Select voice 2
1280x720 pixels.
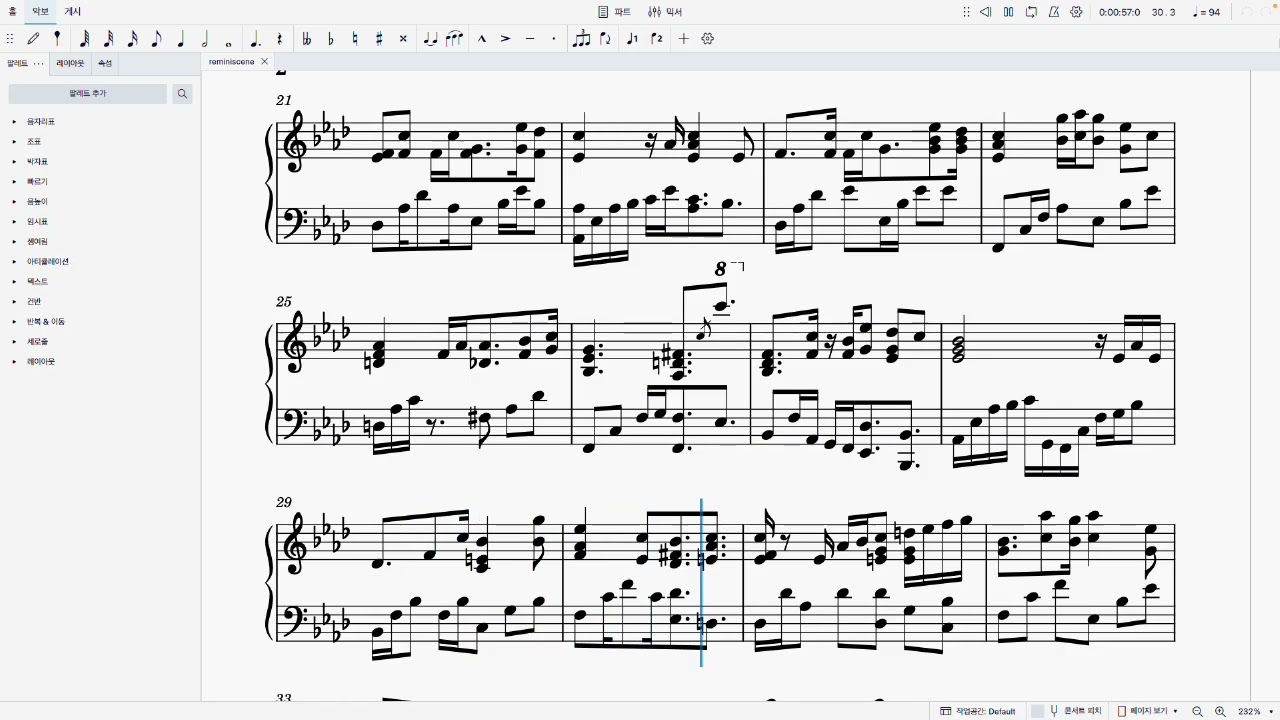[x=657, y=39]
